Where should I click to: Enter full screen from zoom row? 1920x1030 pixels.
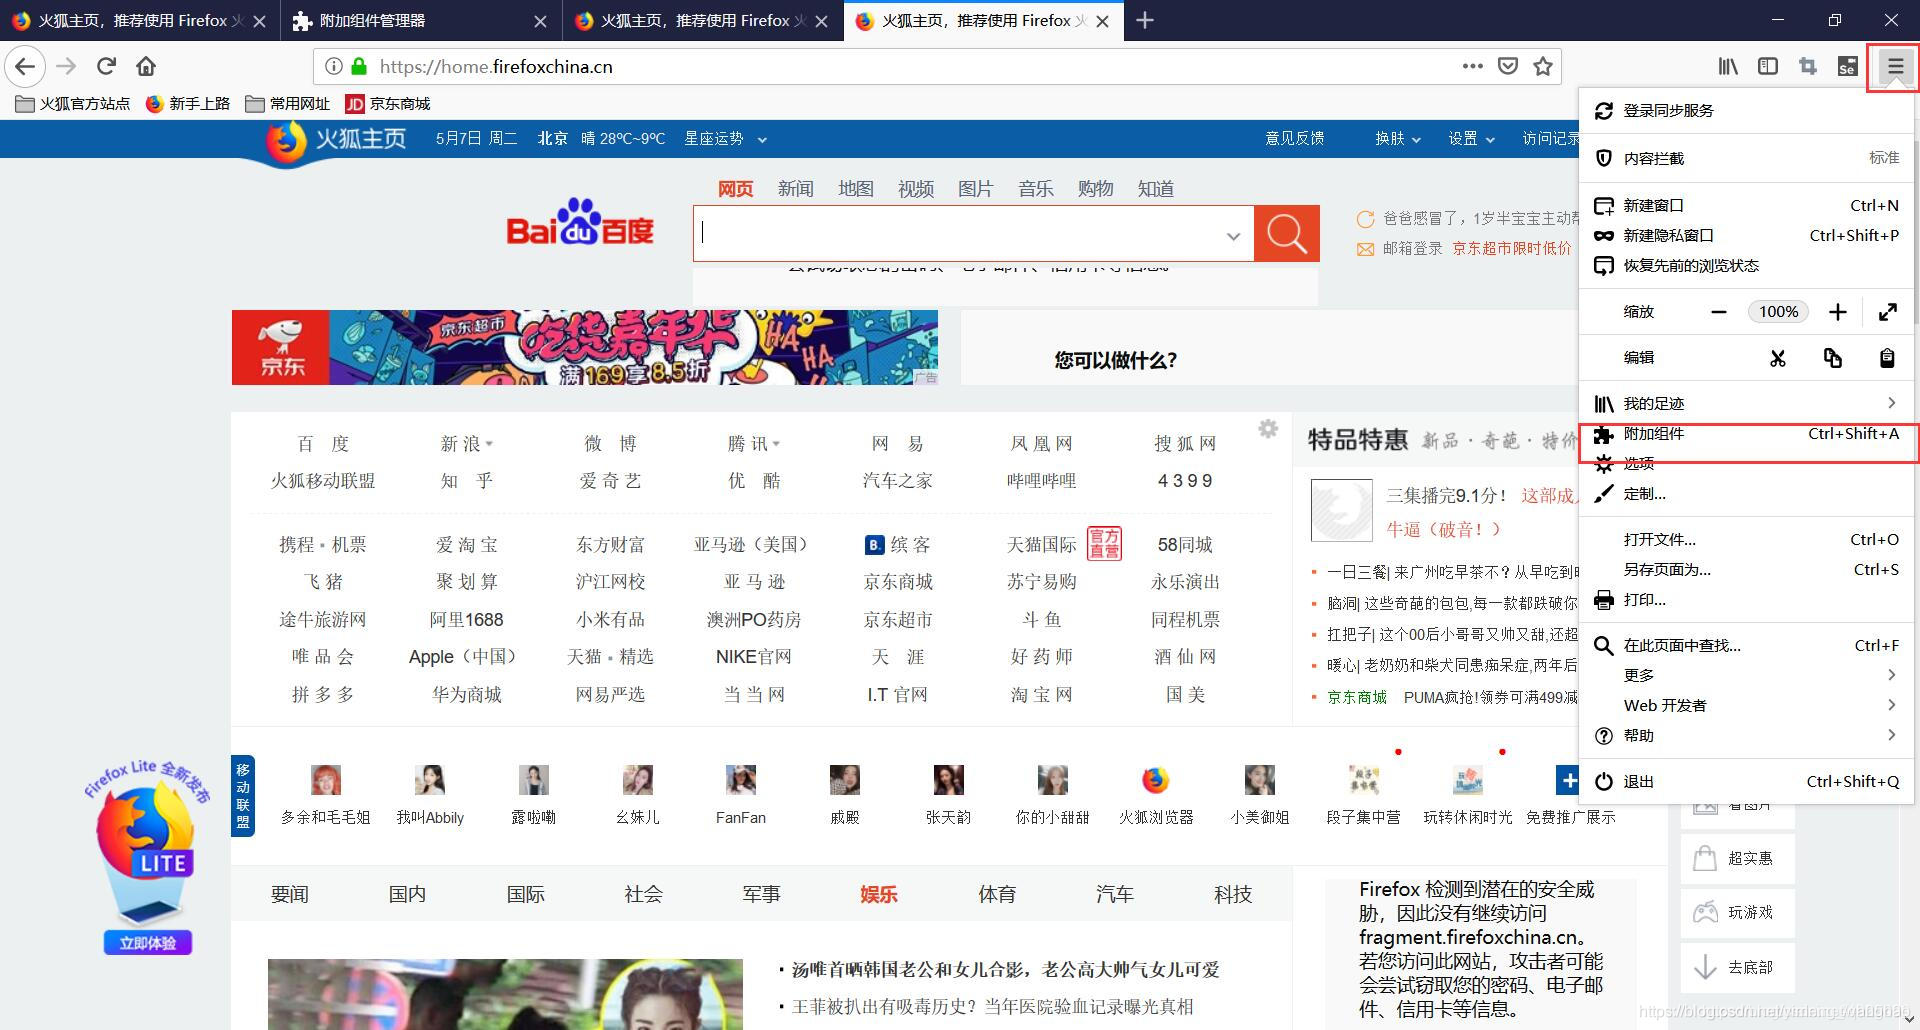[1888, 312]
